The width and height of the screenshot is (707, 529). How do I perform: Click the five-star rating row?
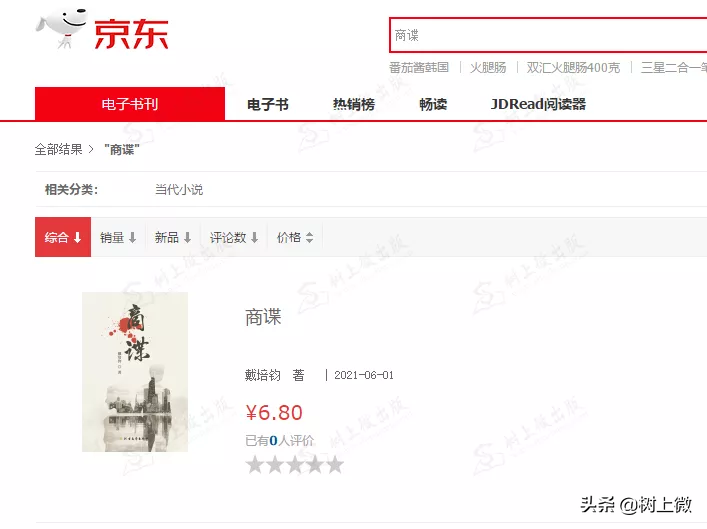pyautogui.click(x=295, y=465)
